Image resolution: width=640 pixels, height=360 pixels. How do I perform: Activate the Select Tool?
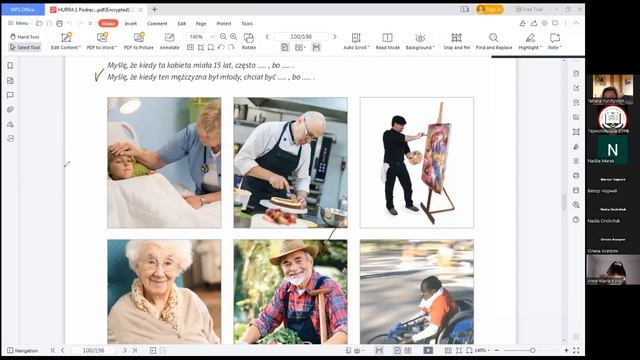pyautogui.click(x=24, y=47)
